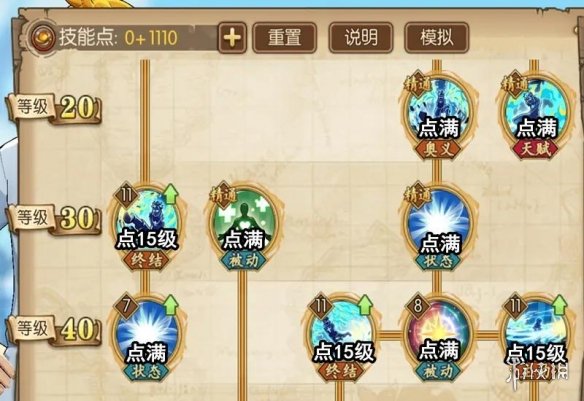Select the level 40 终结 skill numbered 11
The image size is (584, 401).
click(x=342, y=337)
